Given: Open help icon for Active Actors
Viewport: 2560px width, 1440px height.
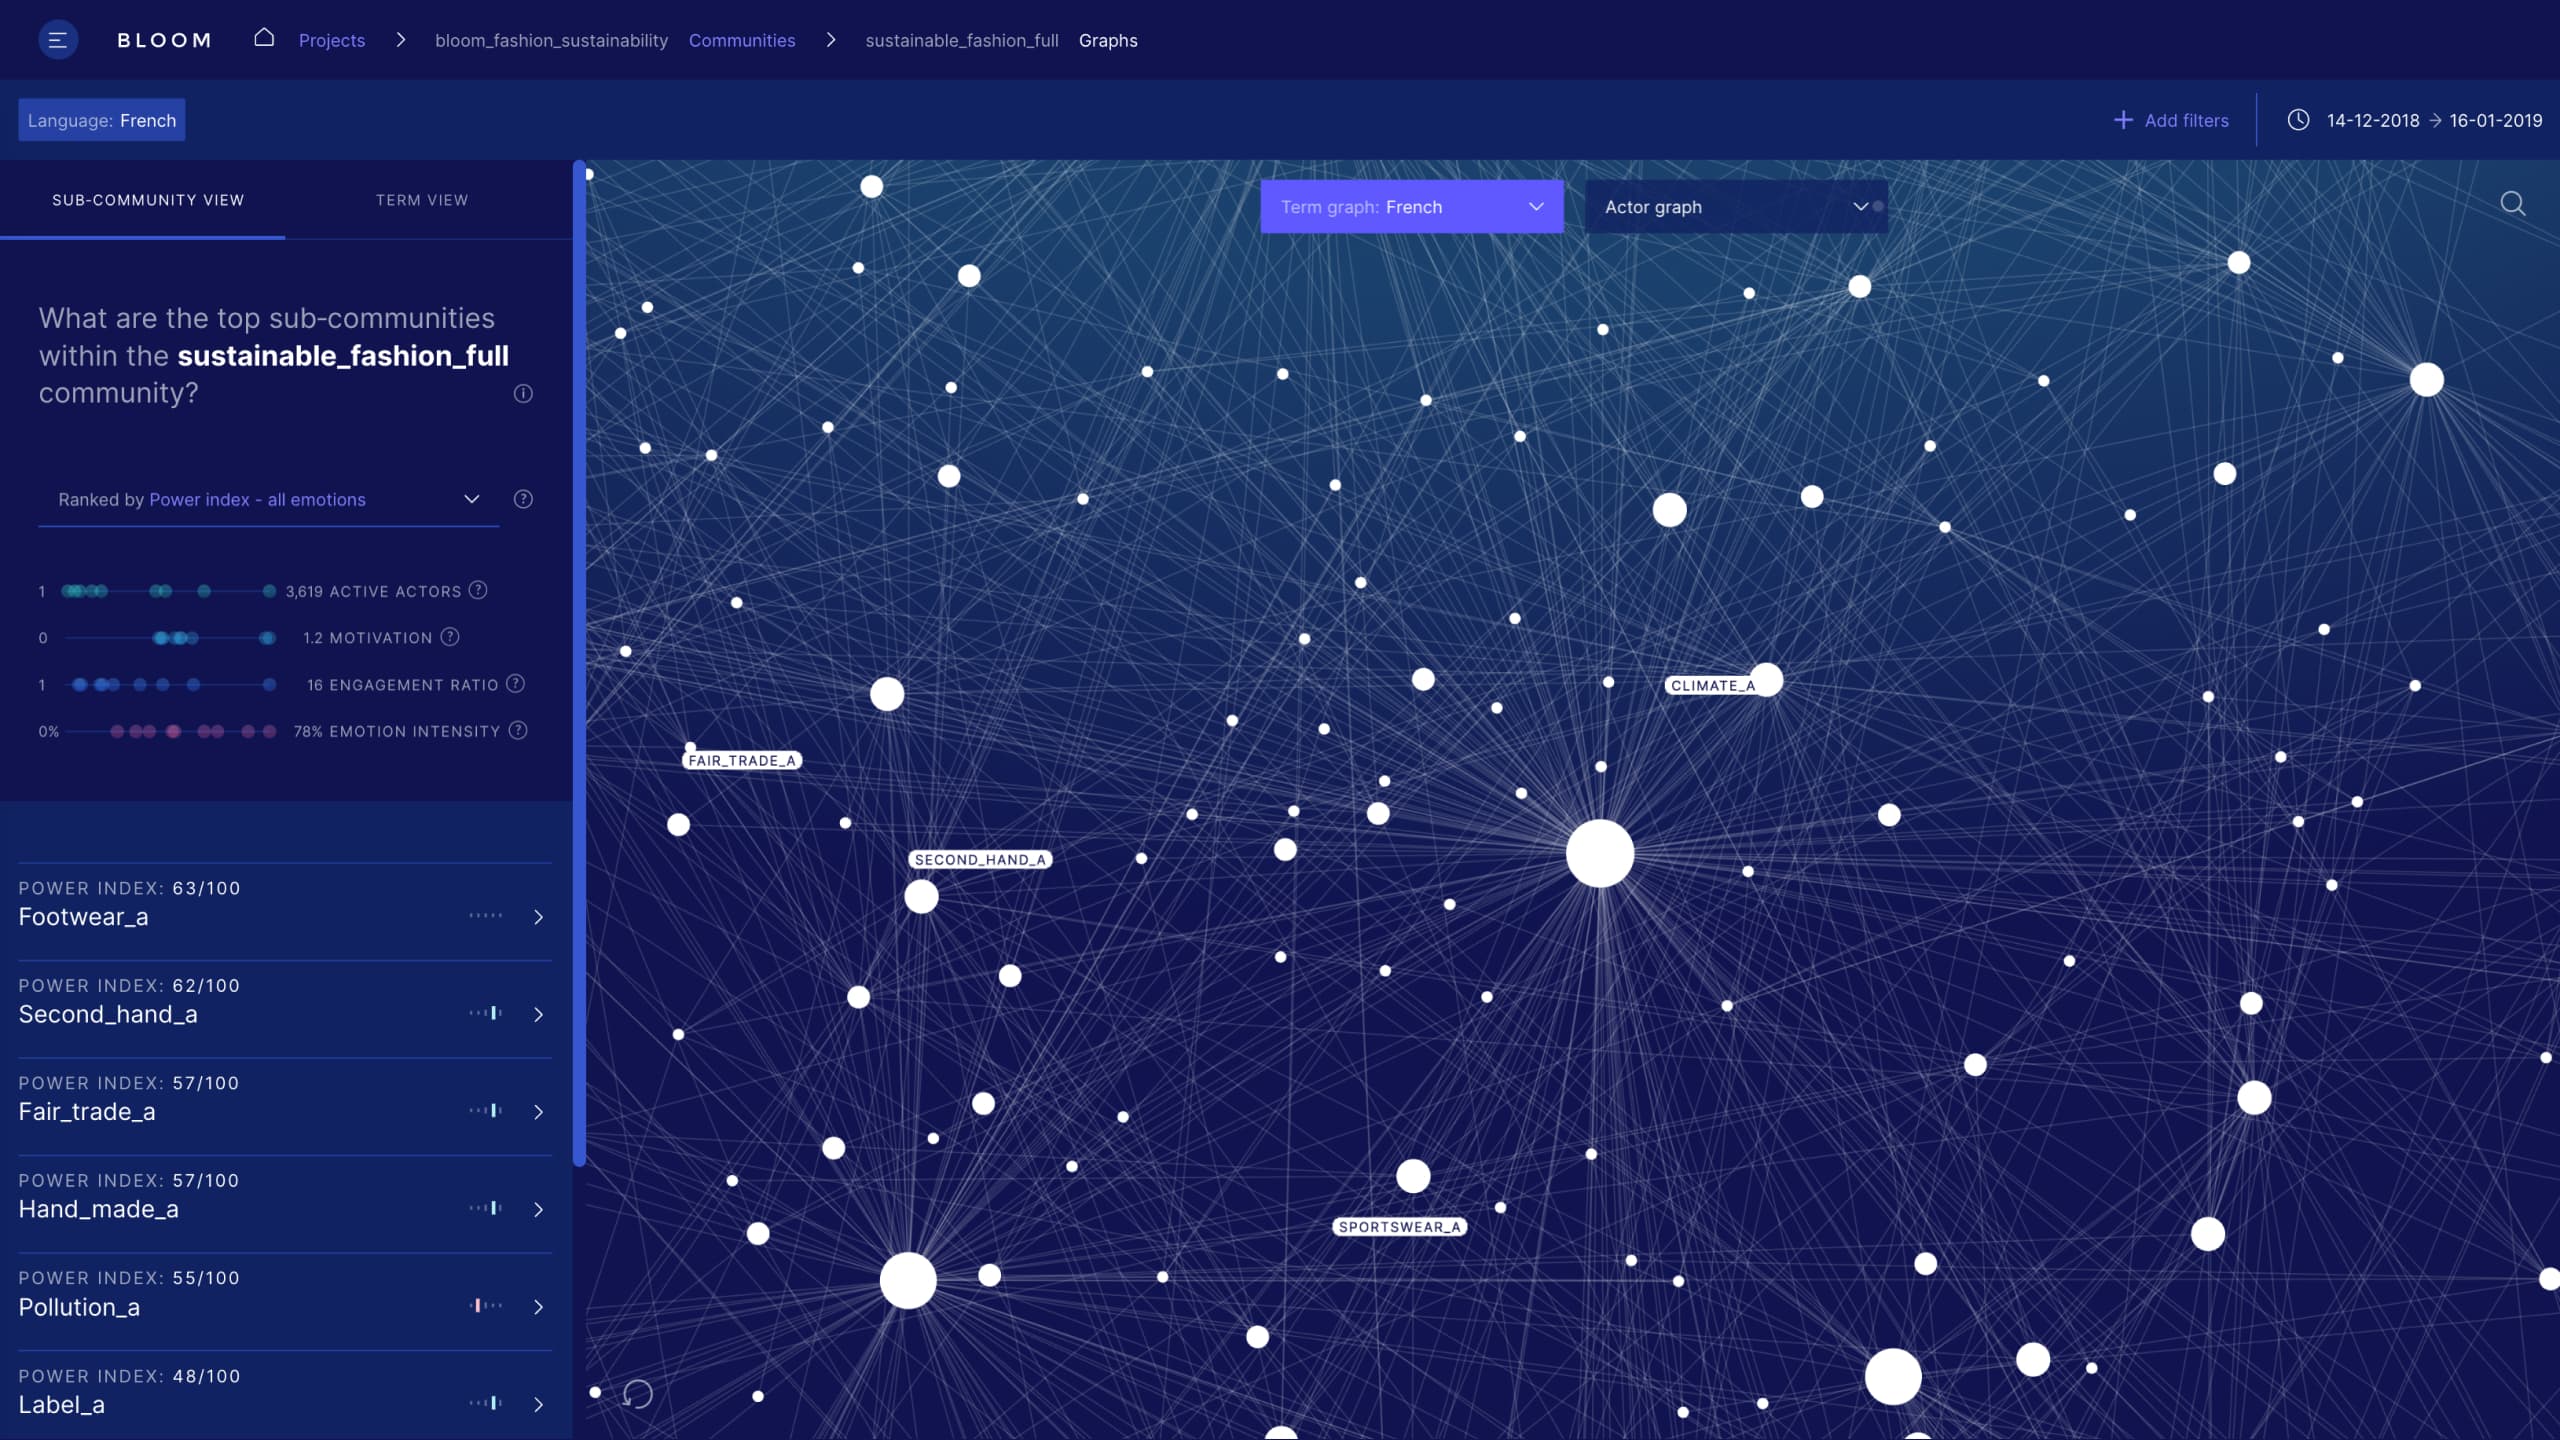Looking at the screenshot, I should [478, 590].
